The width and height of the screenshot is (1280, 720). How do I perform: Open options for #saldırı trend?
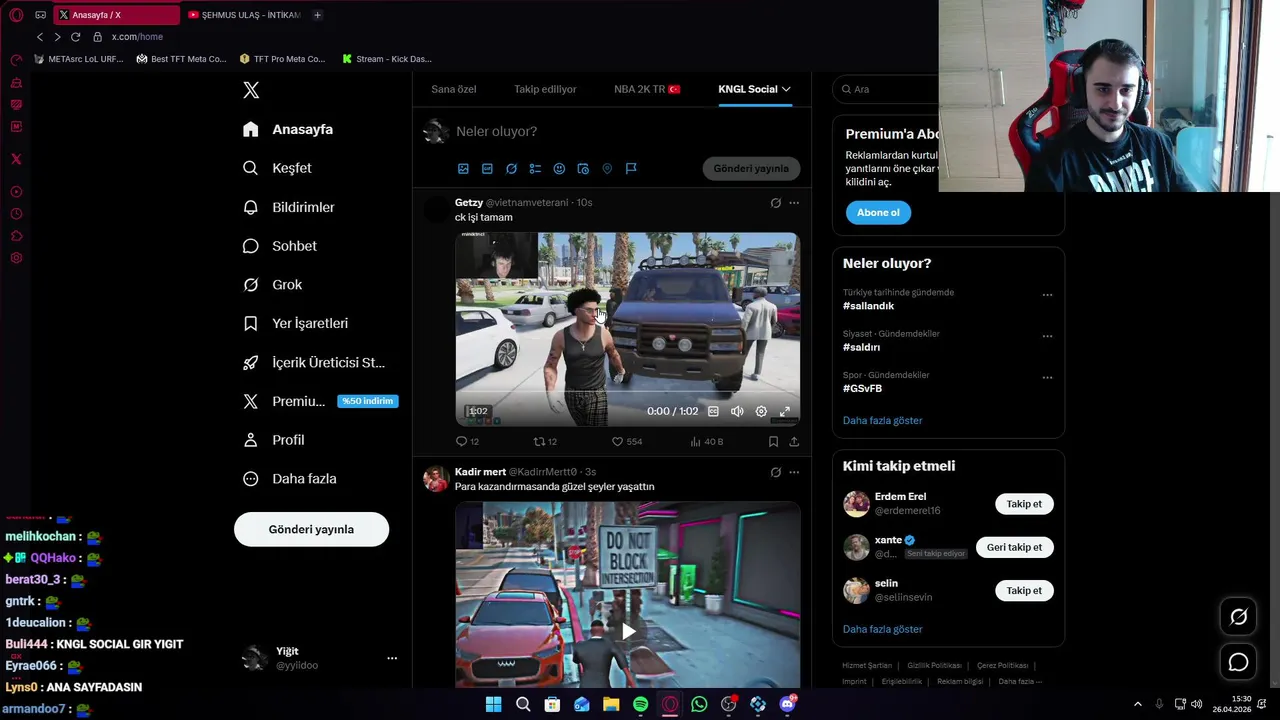1047,336
